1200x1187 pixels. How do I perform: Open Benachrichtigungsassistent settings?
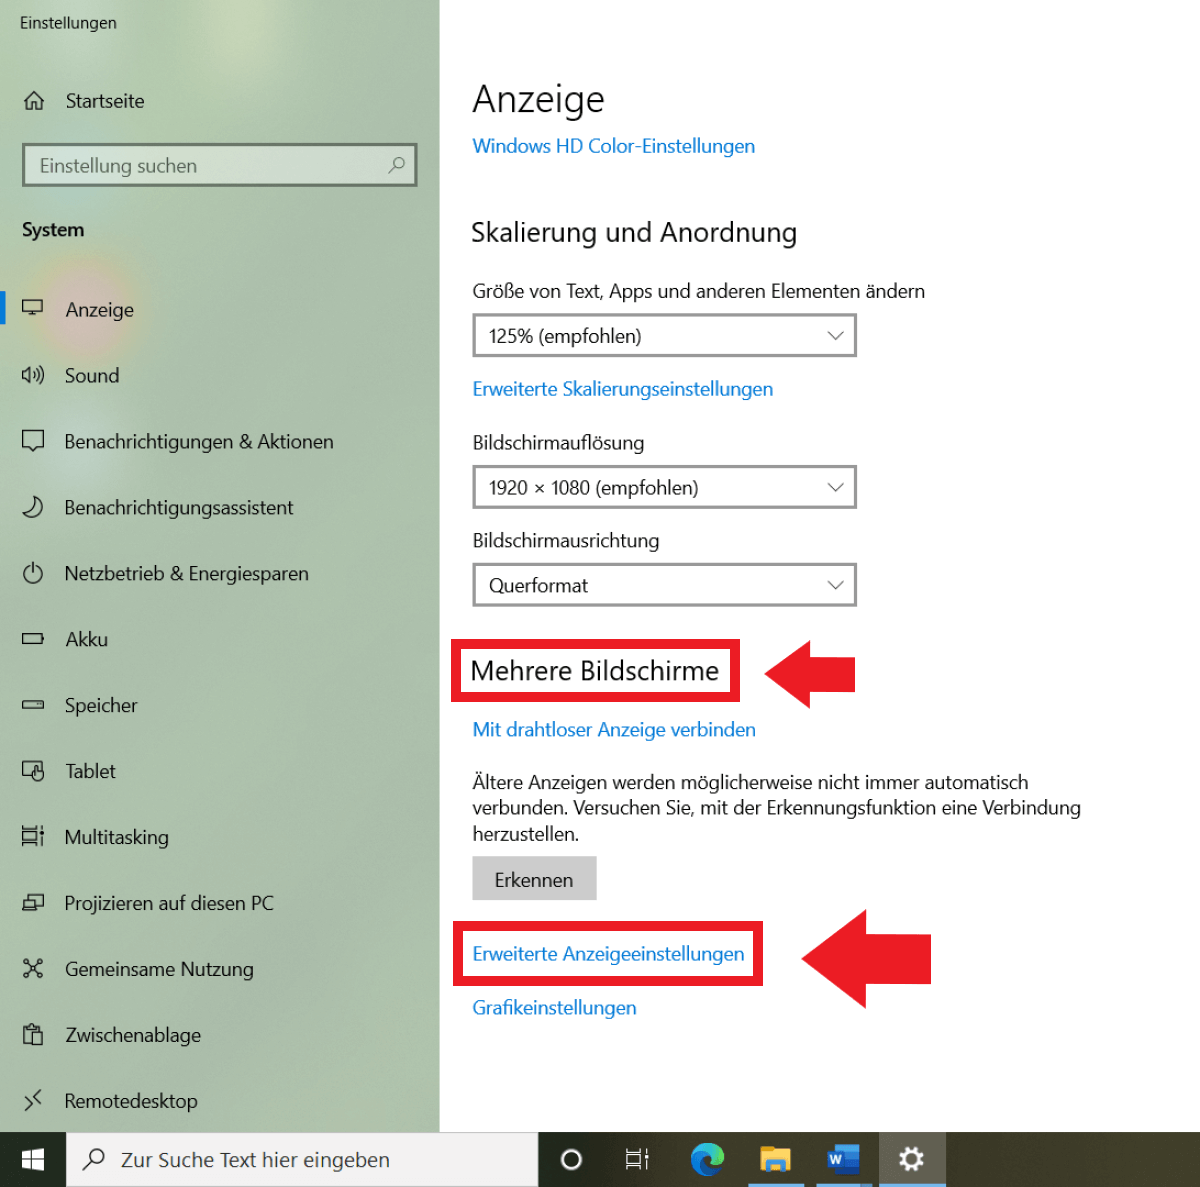pos(179,507)
